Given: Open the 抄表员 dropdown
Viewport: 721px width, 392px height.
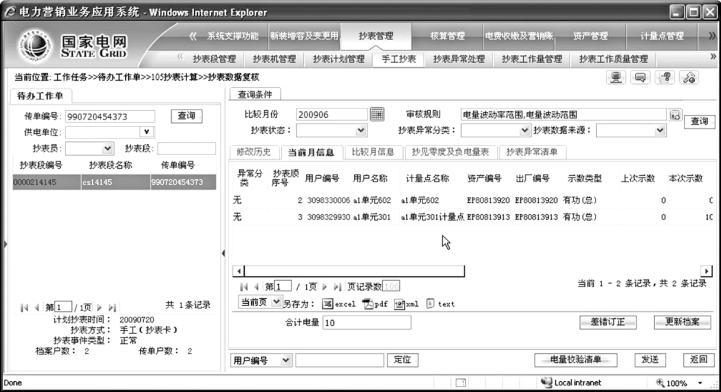Looking at the screenshot, I should [x=108, y=148].
